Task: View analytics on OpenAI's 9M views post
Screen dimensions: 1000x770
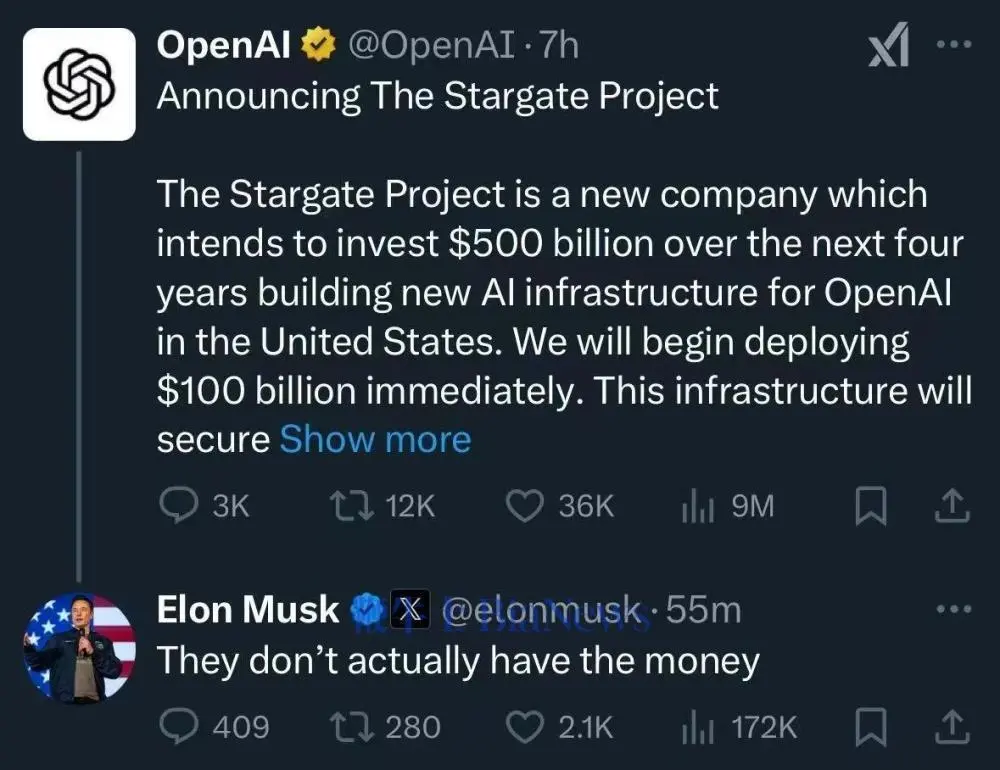Action: click(695, 507)
